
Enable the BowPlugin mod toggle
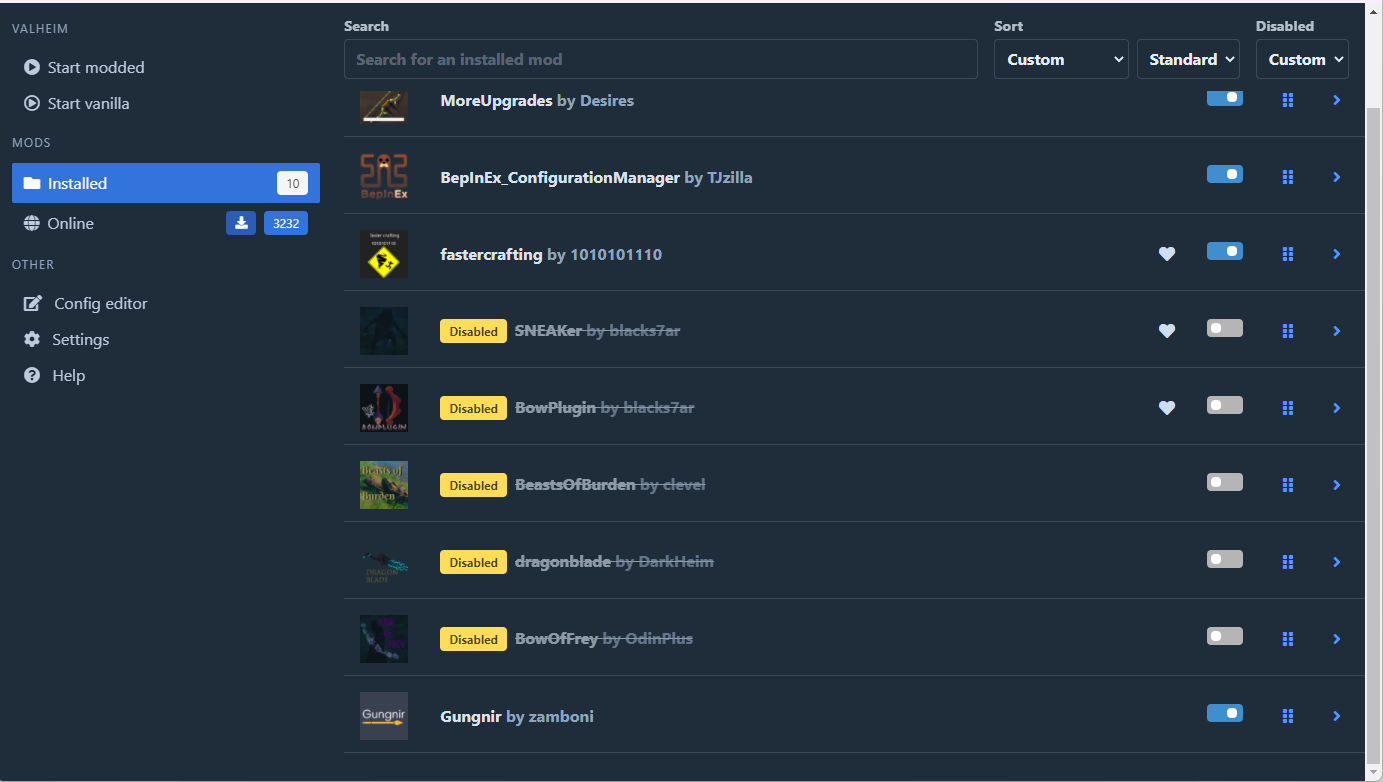(x=1225, y=405)
